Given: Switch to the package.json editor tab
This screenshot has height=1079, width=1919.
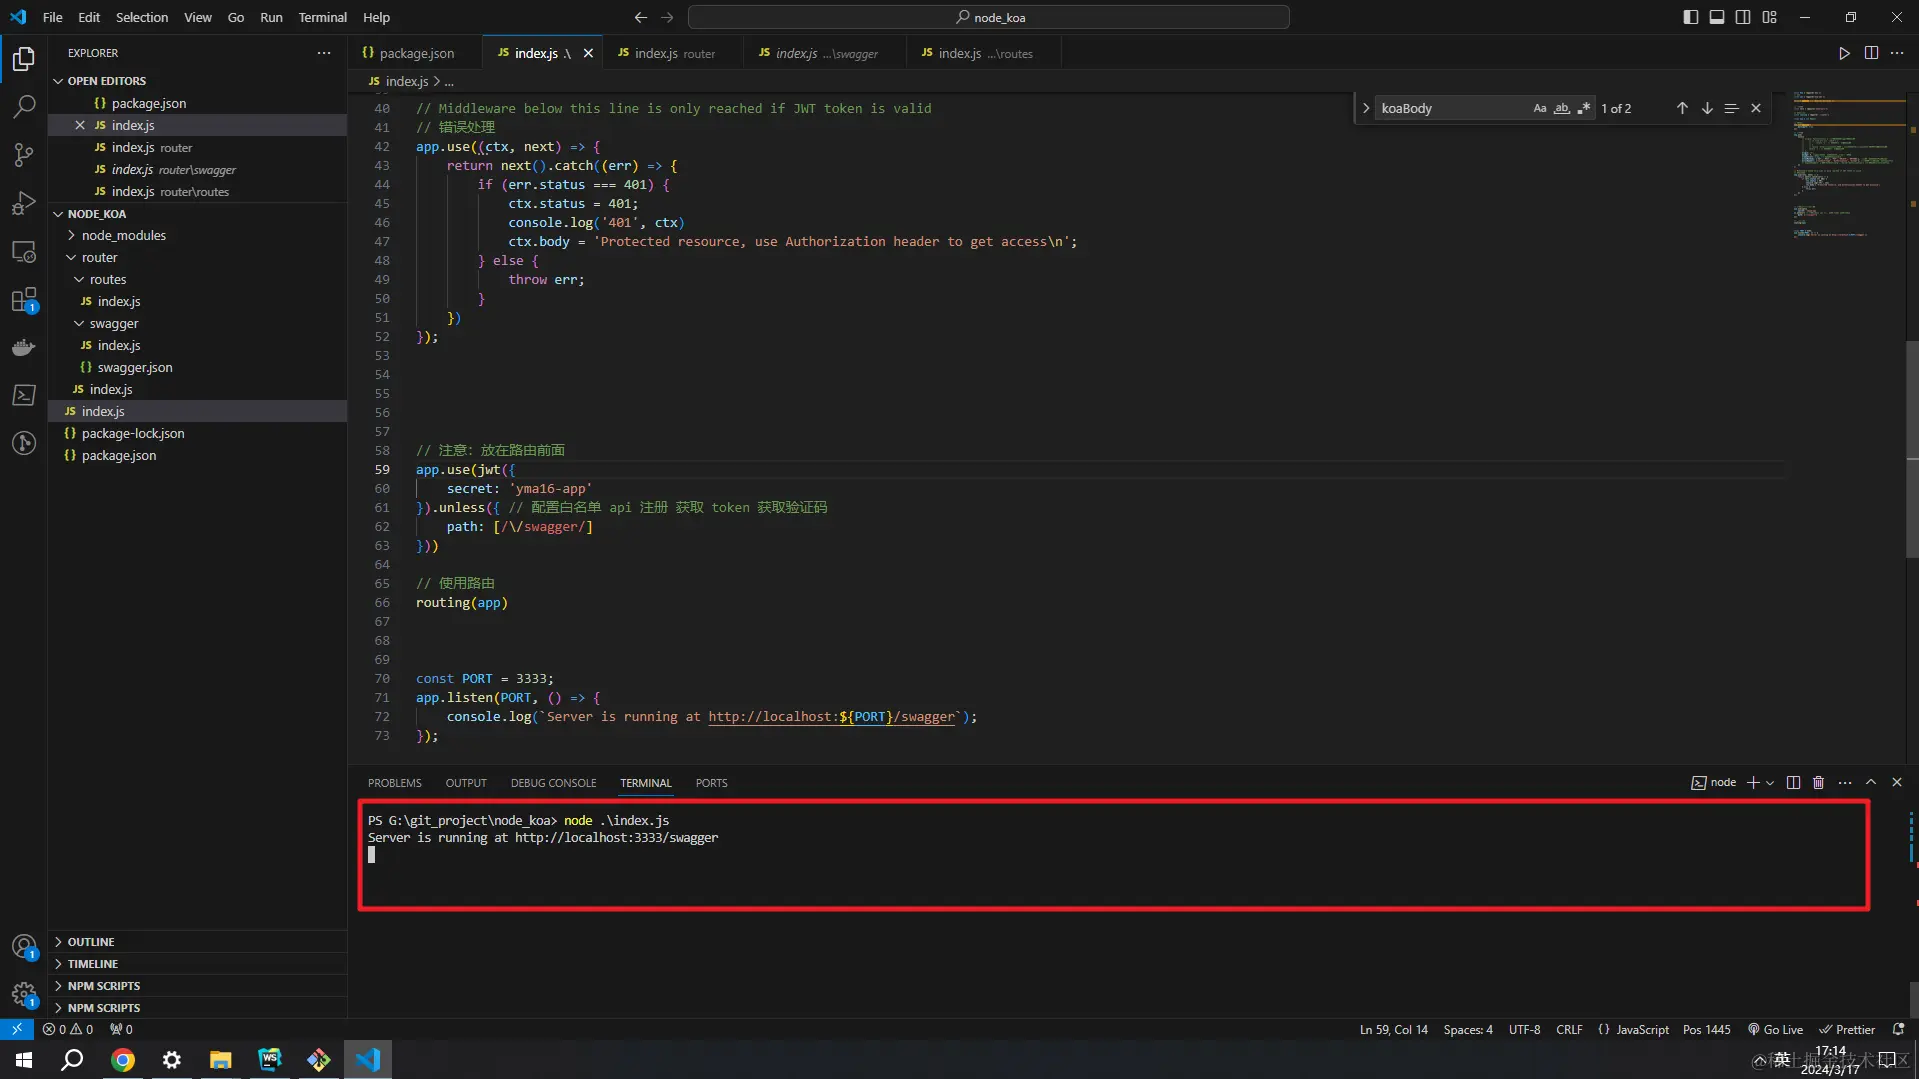Looking at the screenshot, I should [x=416, y=53].
